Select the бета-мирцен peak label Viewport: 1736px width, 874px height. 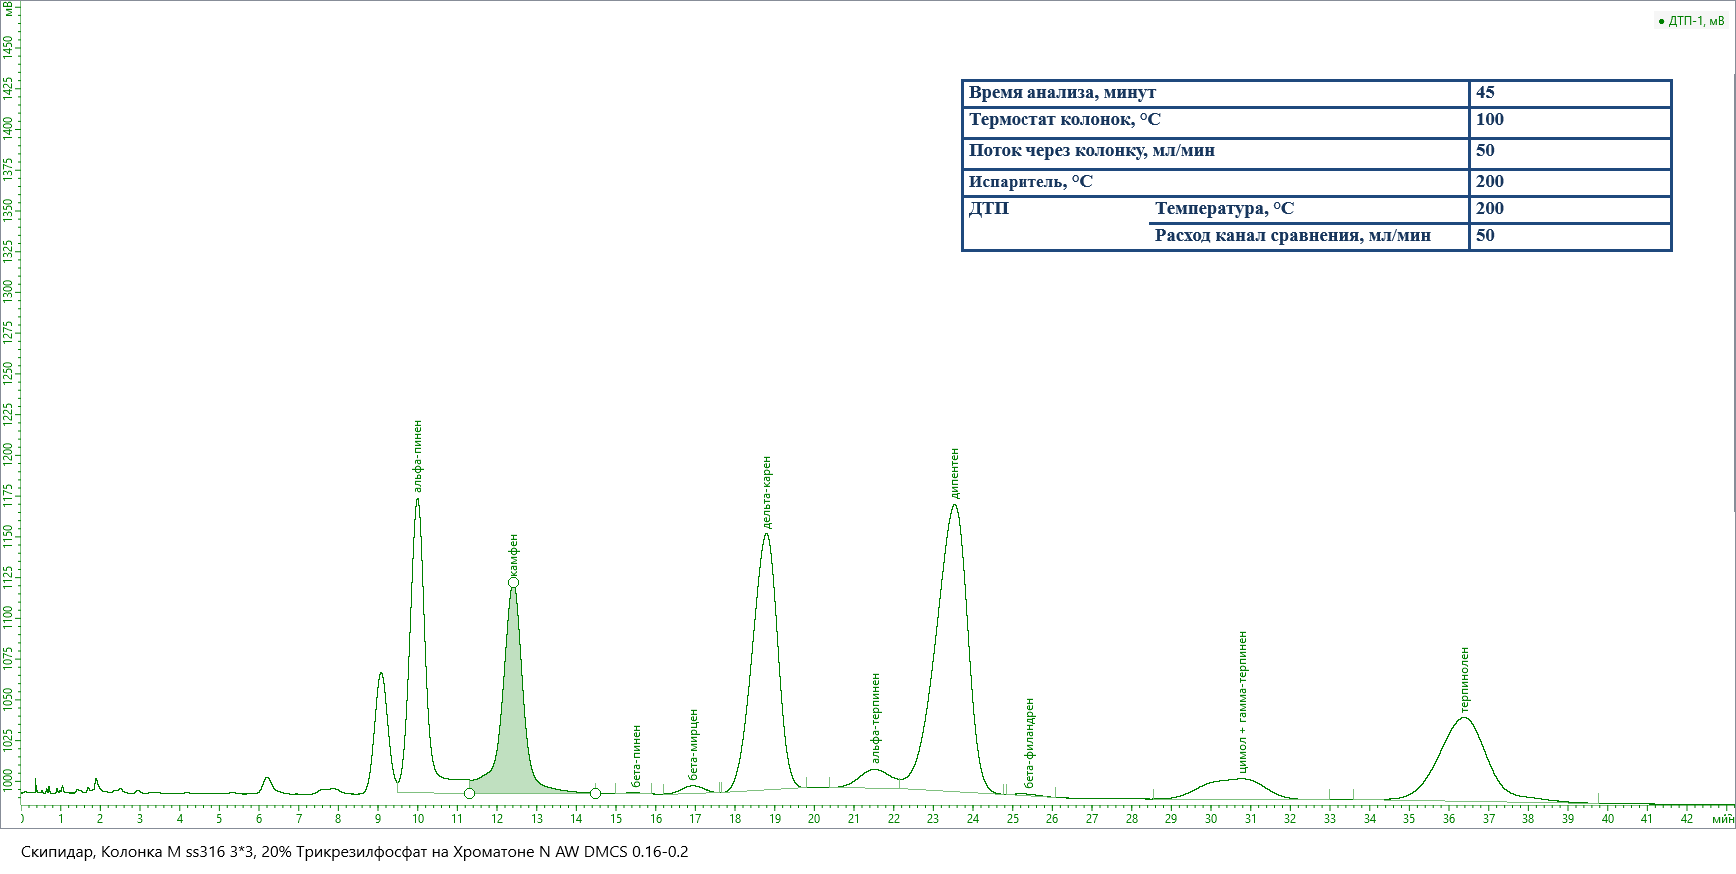point(694,744)
